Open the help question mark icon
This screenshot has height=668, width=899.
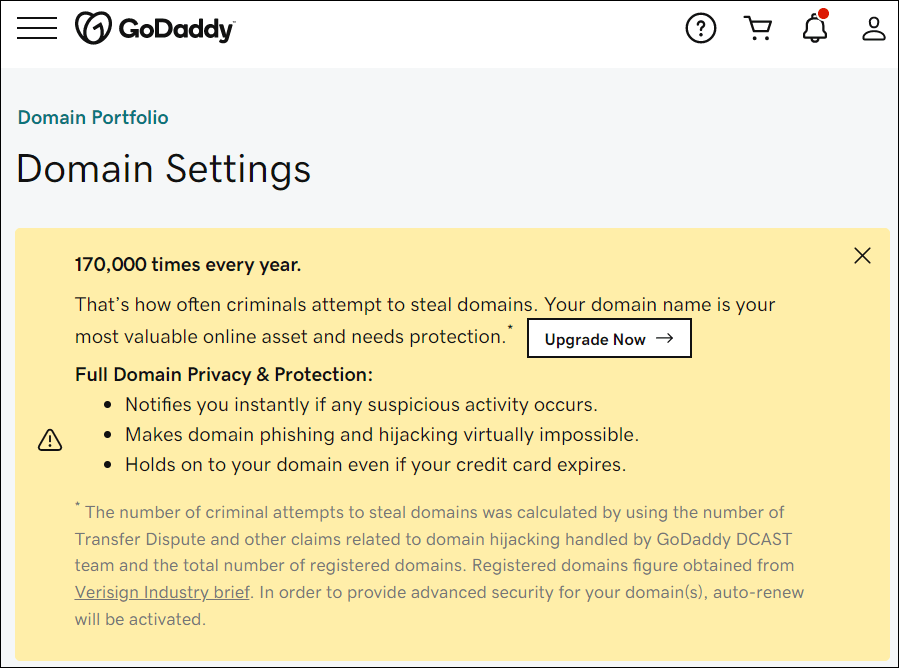click(701, 28)
